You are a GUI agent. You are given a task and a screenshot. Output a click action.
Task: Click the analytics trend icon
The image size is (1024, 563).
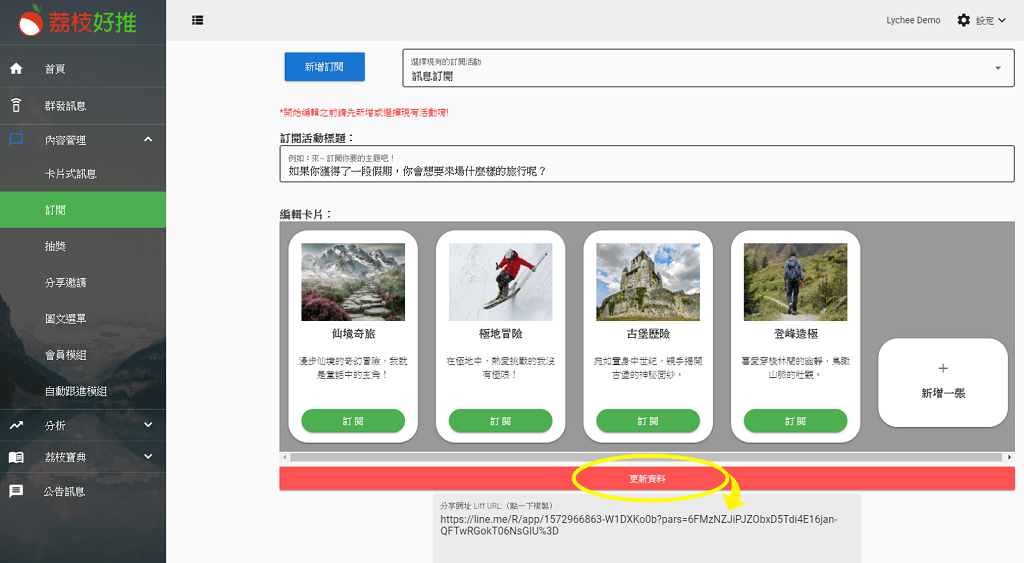16,425
